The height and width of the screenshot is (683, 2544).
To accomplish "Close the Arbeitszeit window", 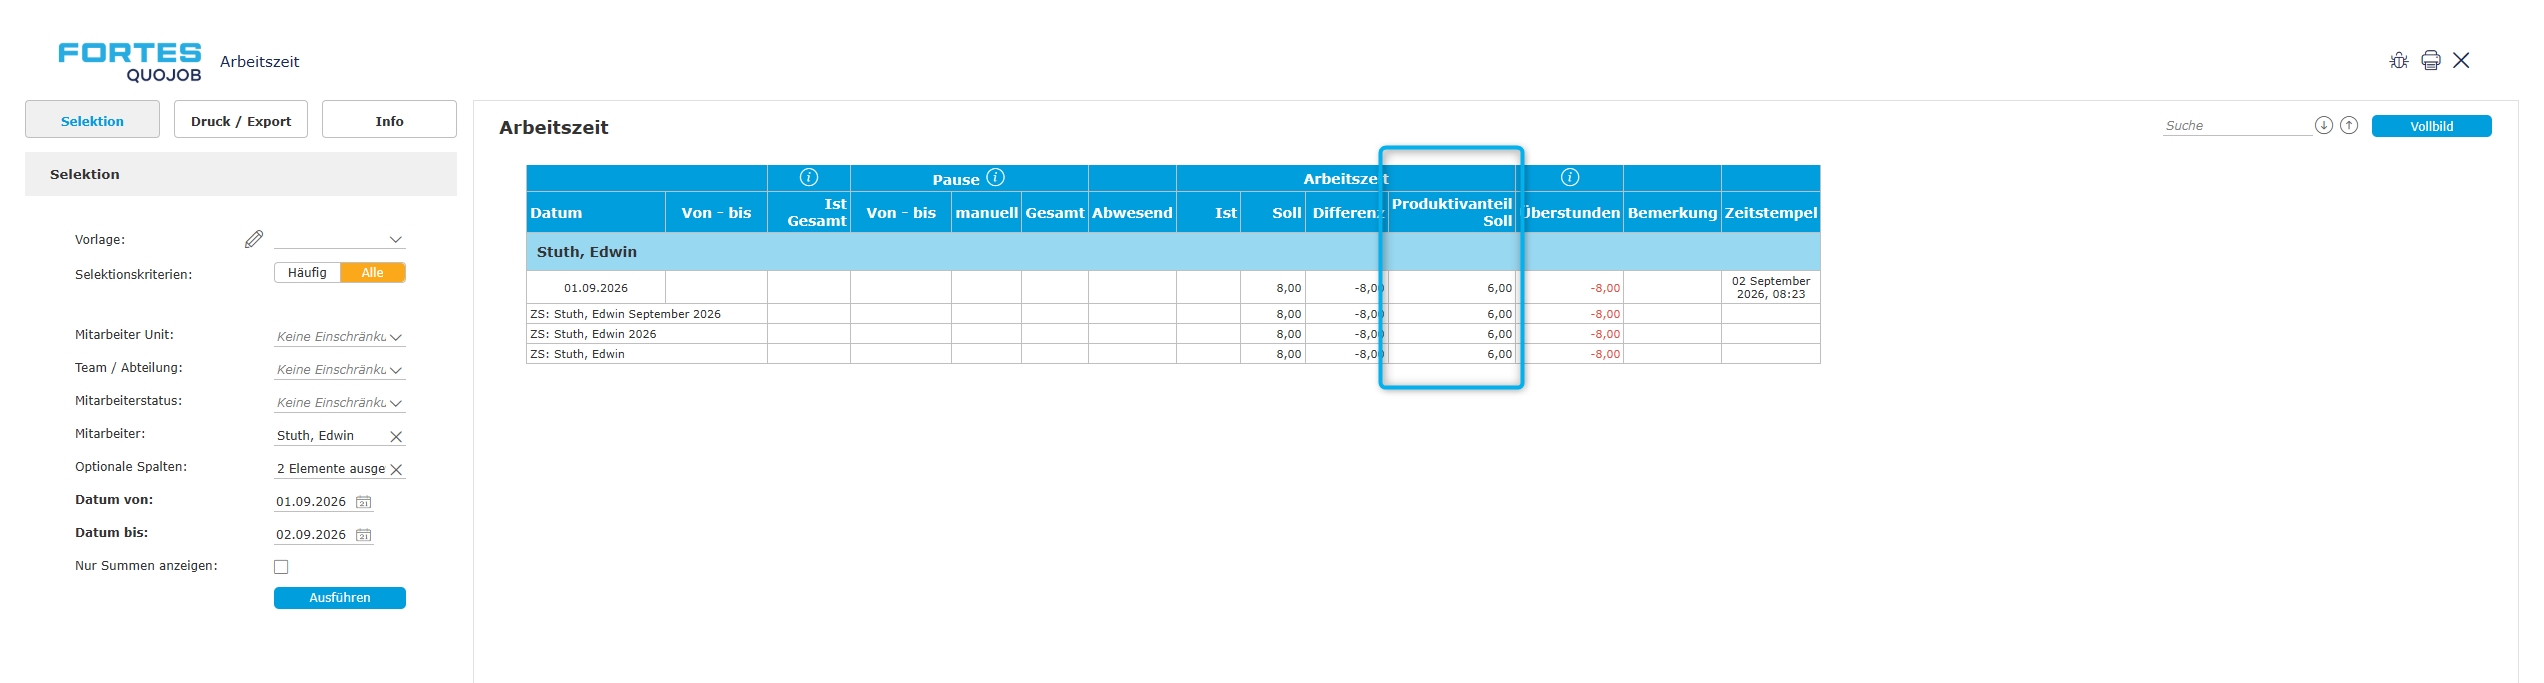I will (x=2462, y=61).
